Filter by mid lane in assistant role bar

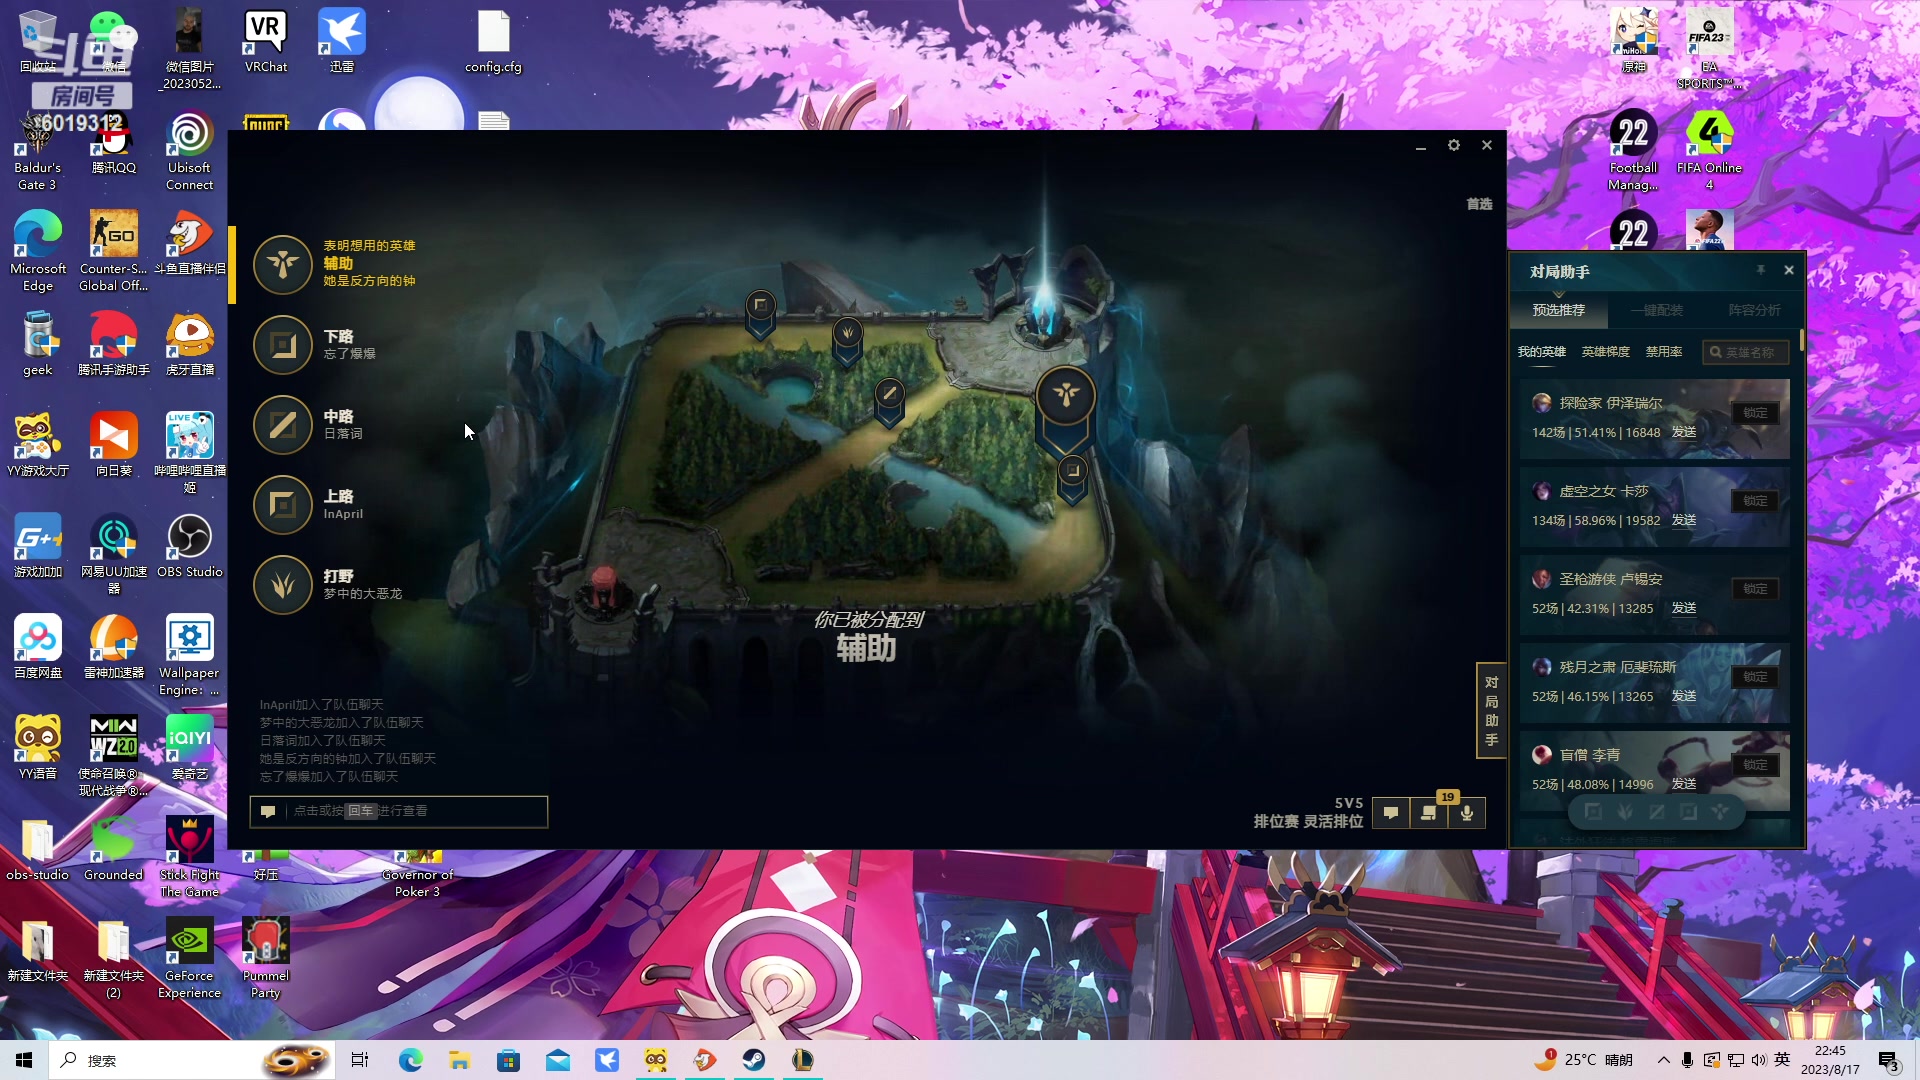click(1657, 812)
